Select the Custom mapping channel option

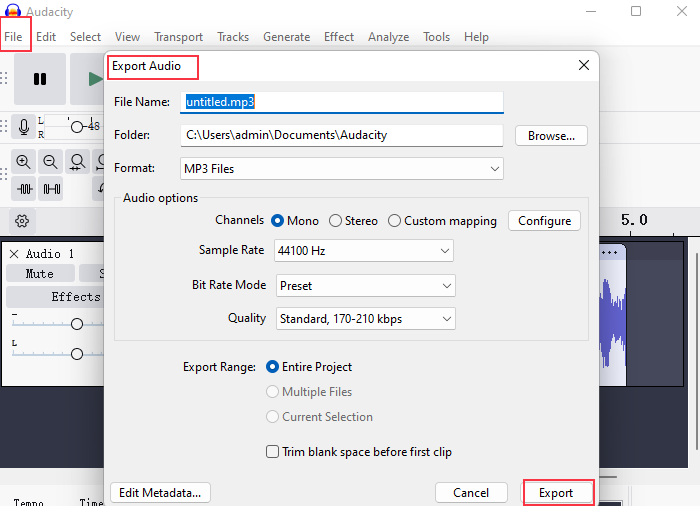click(442, 221)
